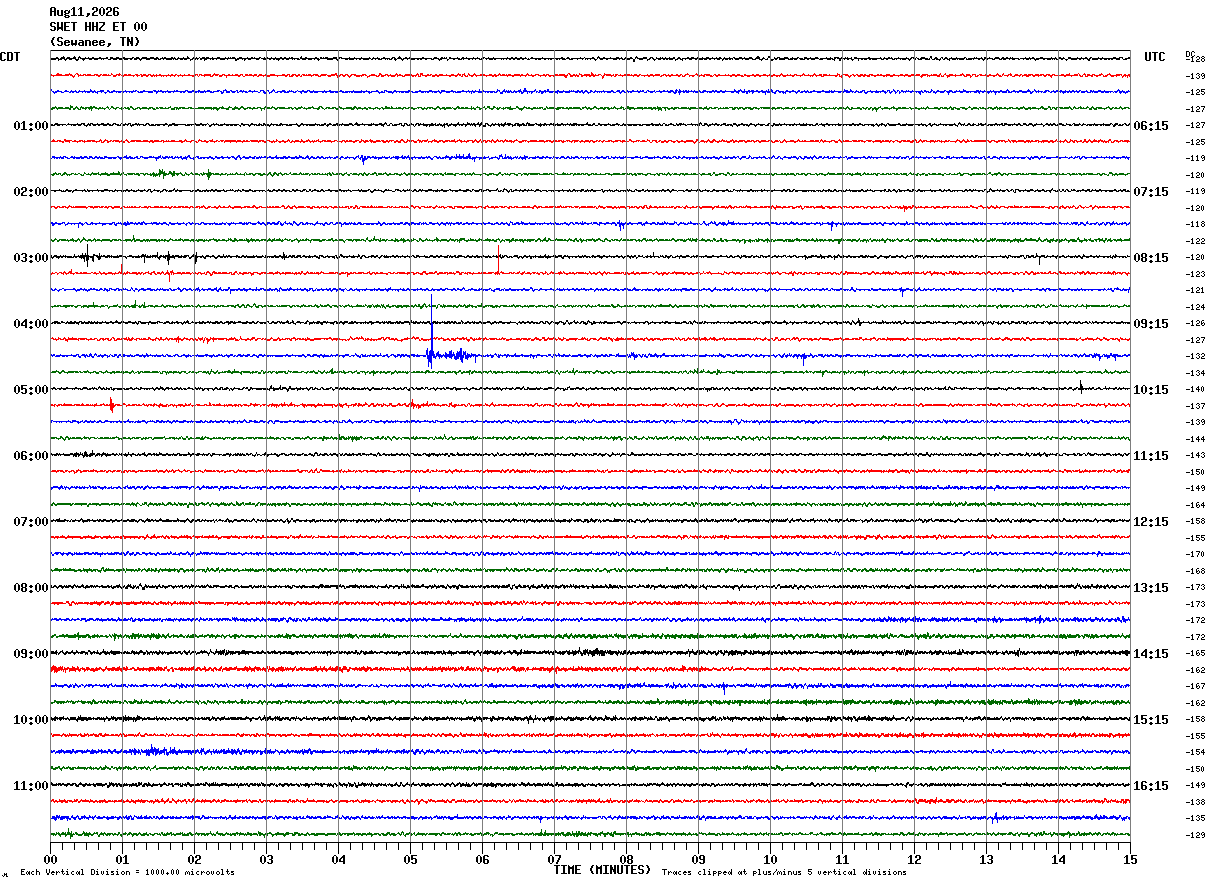
Task: Click the tall red spike on the 03:00 row
Action: click(498, 258)
